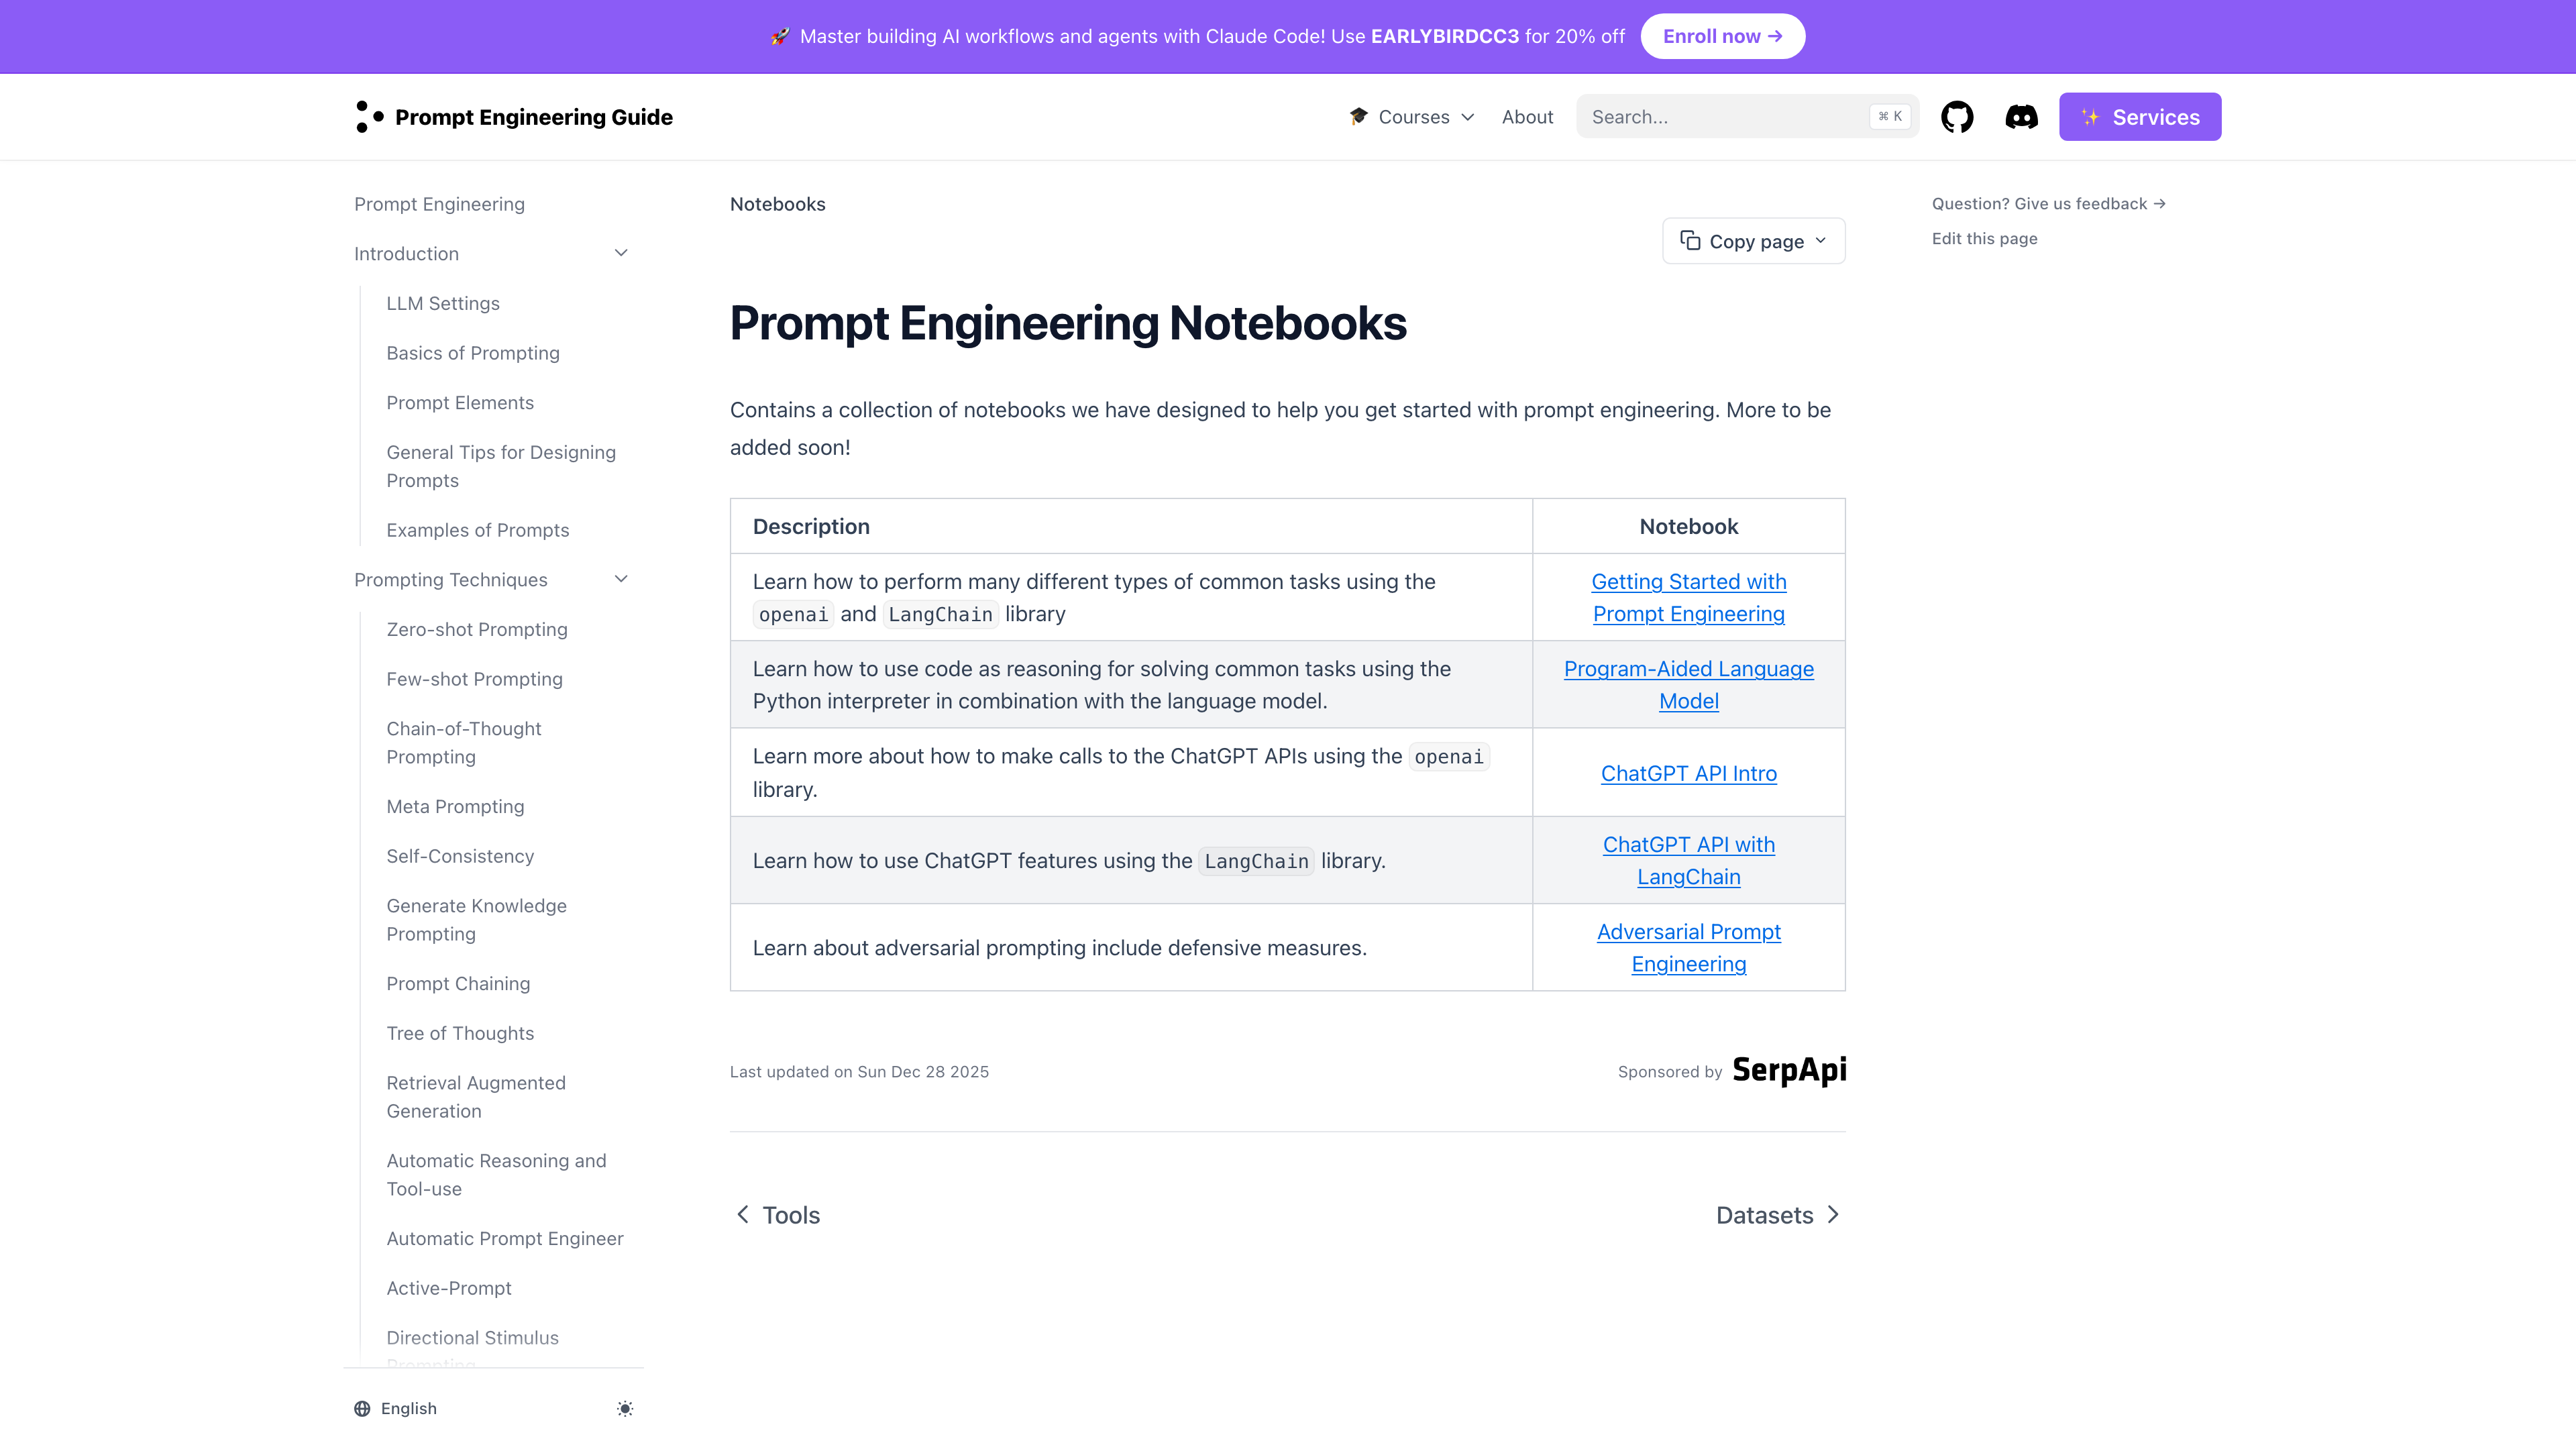Click the copy icon on Copy page
This screenshot has height=1449, width=2576.
pos(1690,240)
